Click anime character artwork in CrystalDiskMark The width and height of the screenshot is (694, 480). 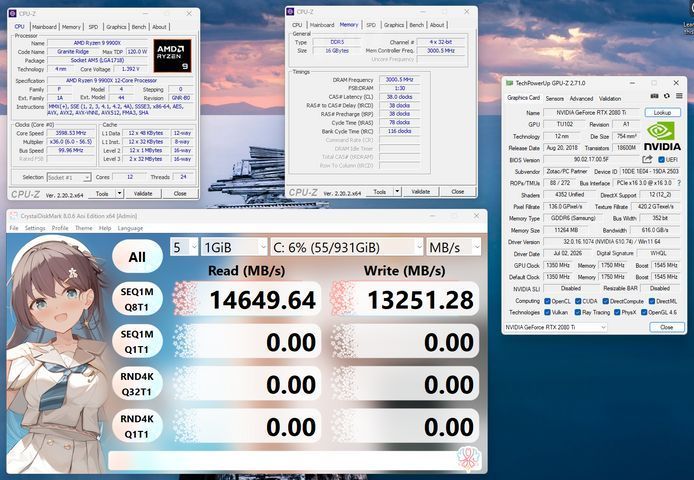[57, 354]
